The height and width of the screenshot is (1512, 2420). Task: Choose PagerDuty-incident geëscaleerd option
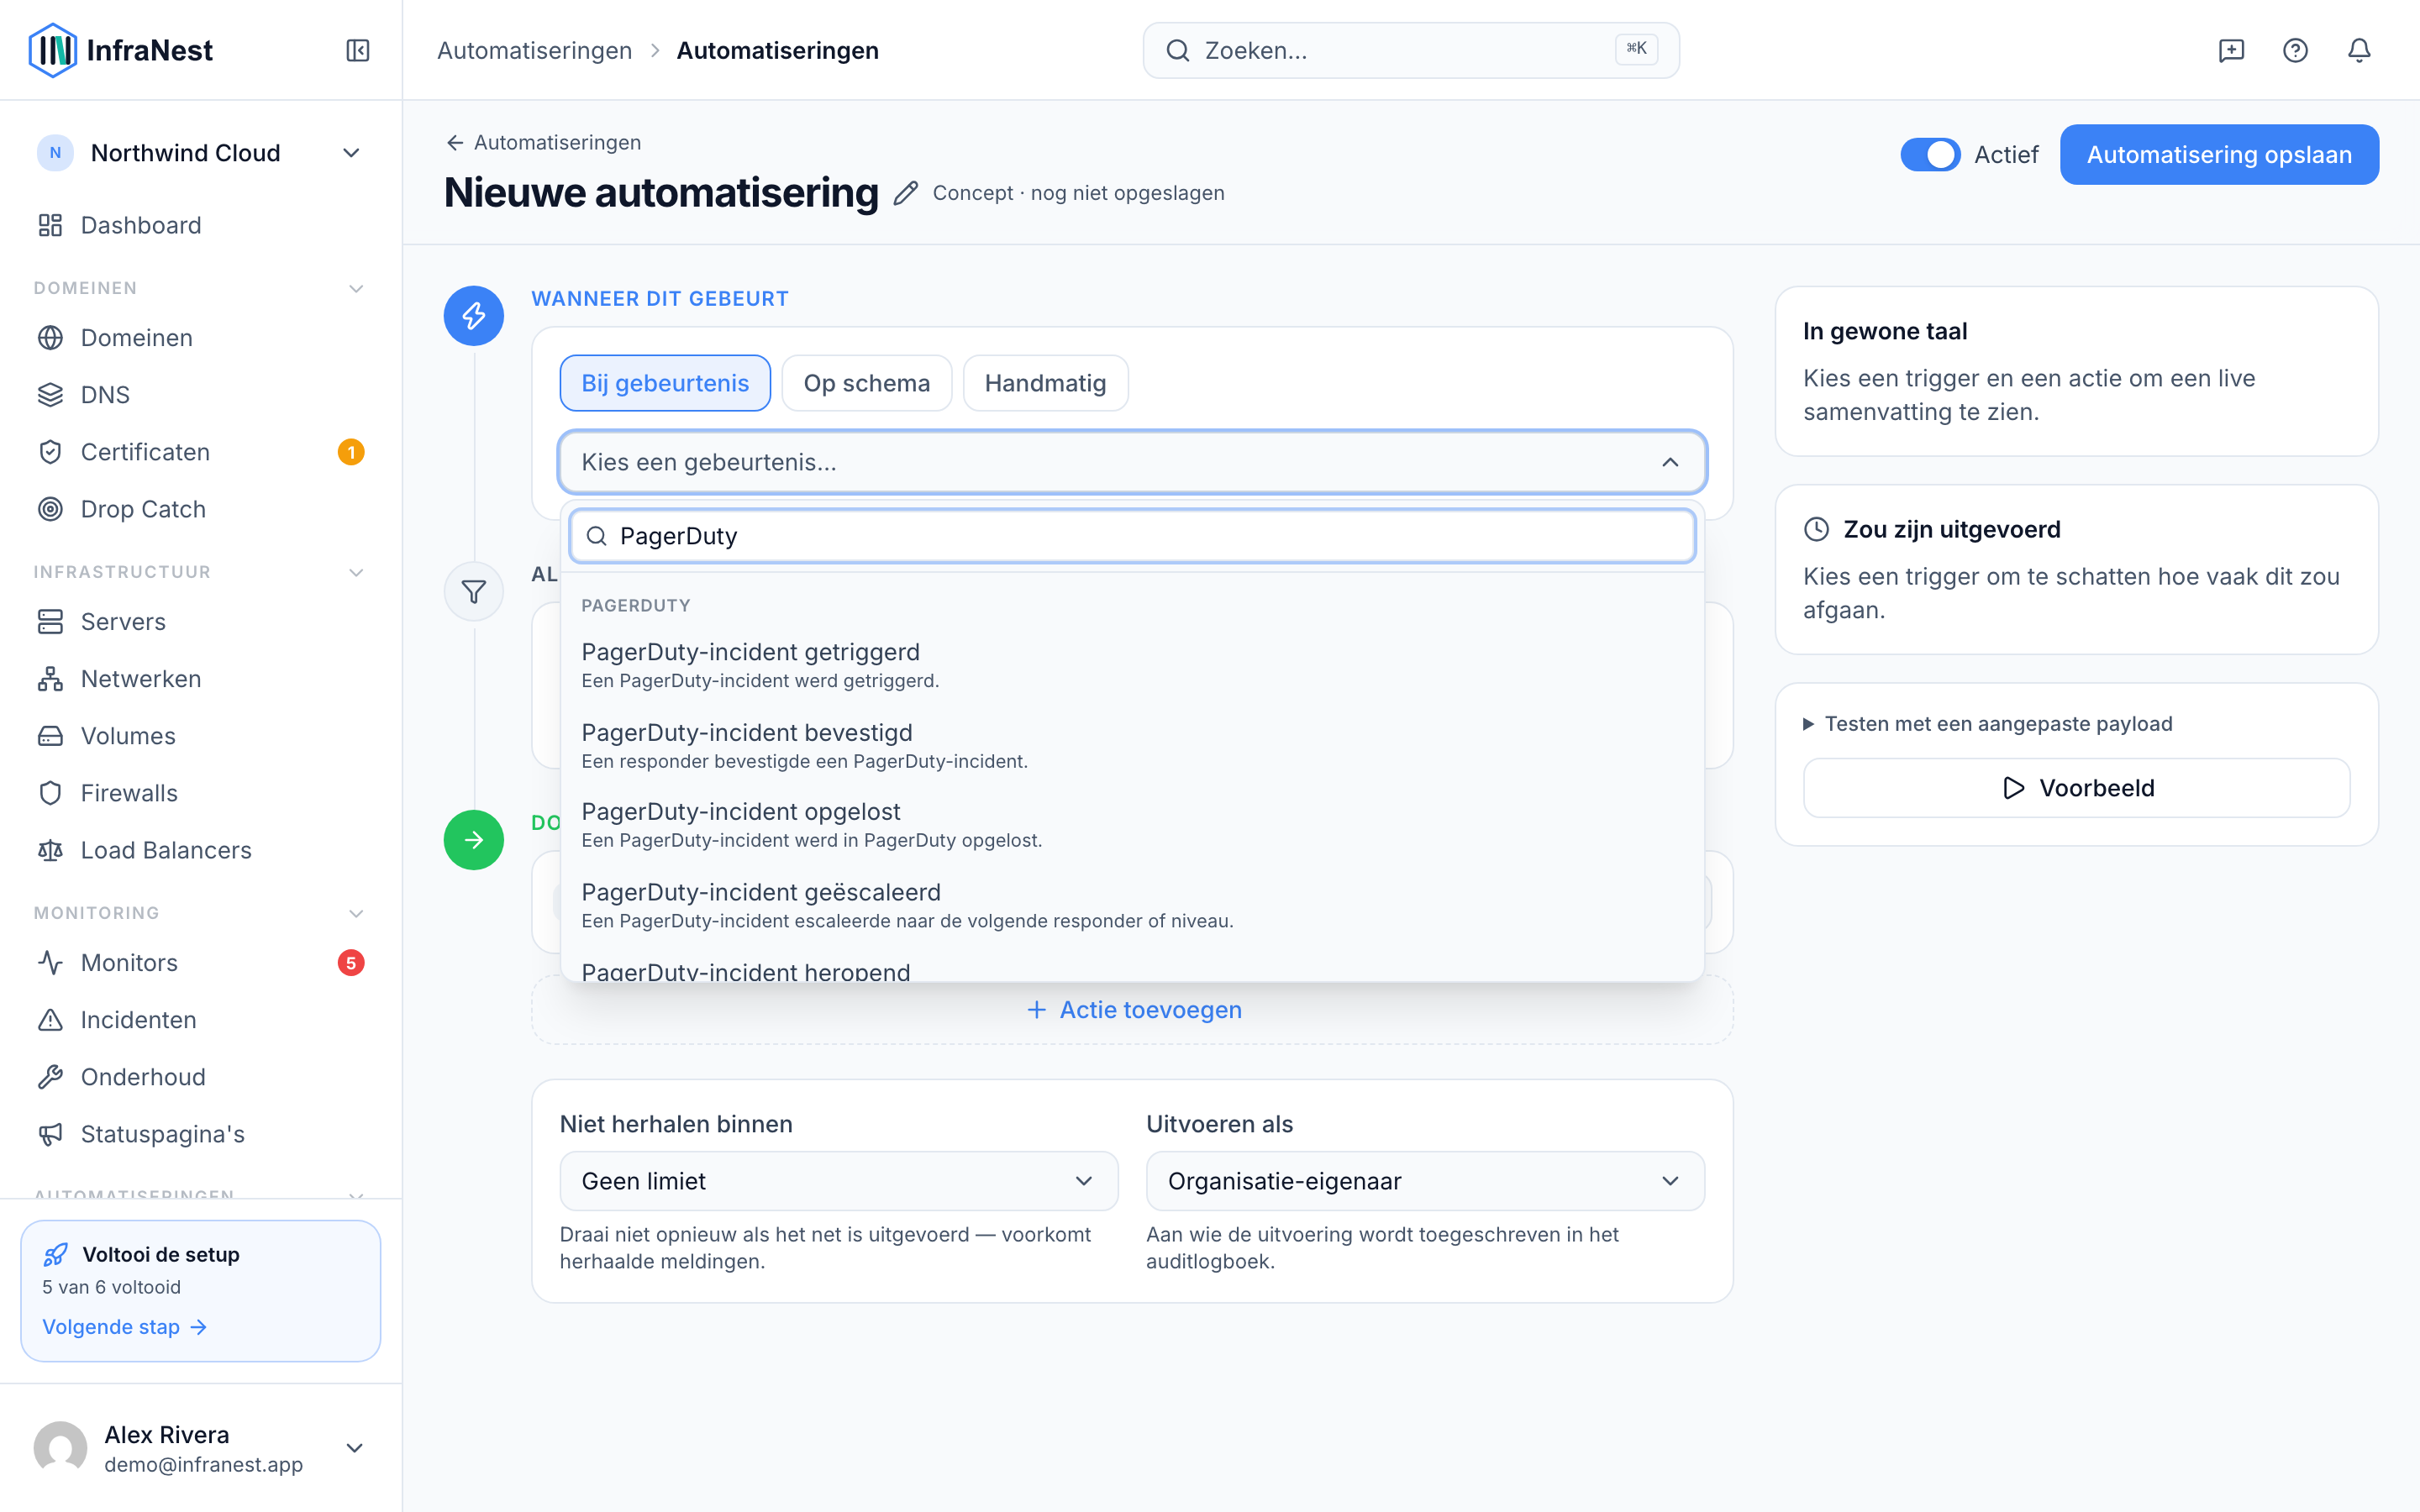1132,906
